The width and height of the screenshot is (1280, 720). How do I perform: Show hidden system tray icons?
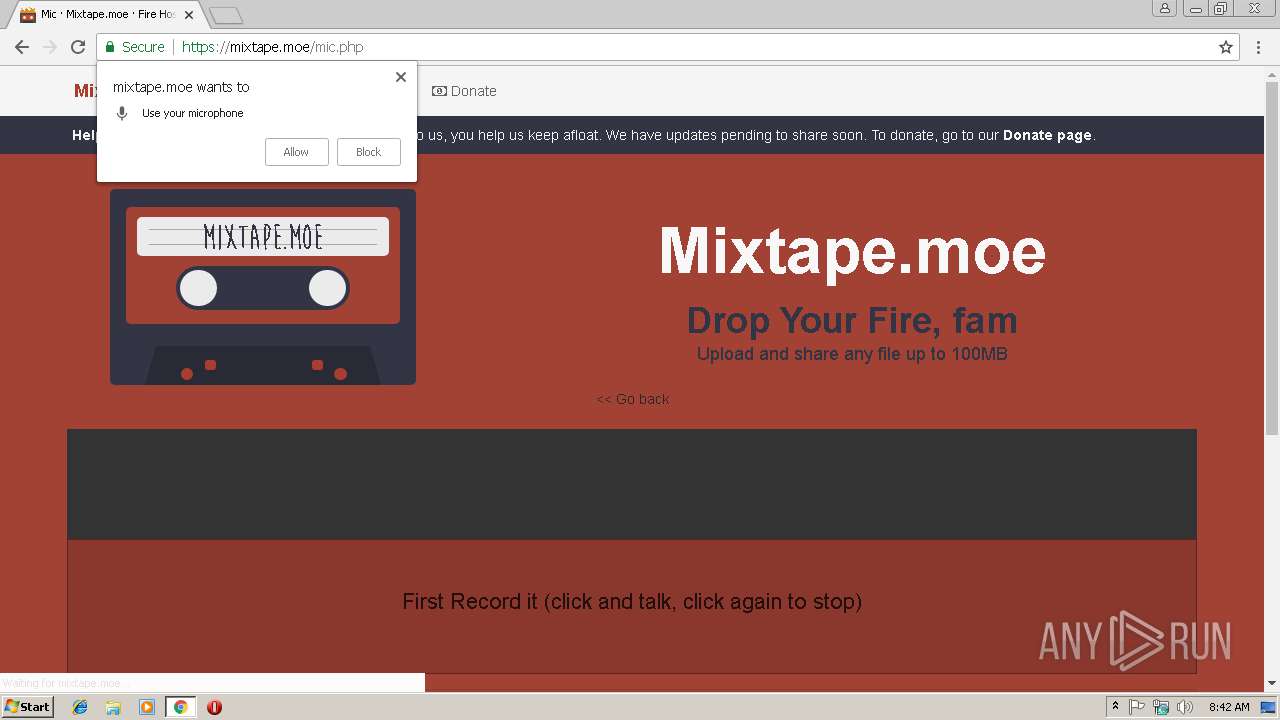coord(1115,707)
